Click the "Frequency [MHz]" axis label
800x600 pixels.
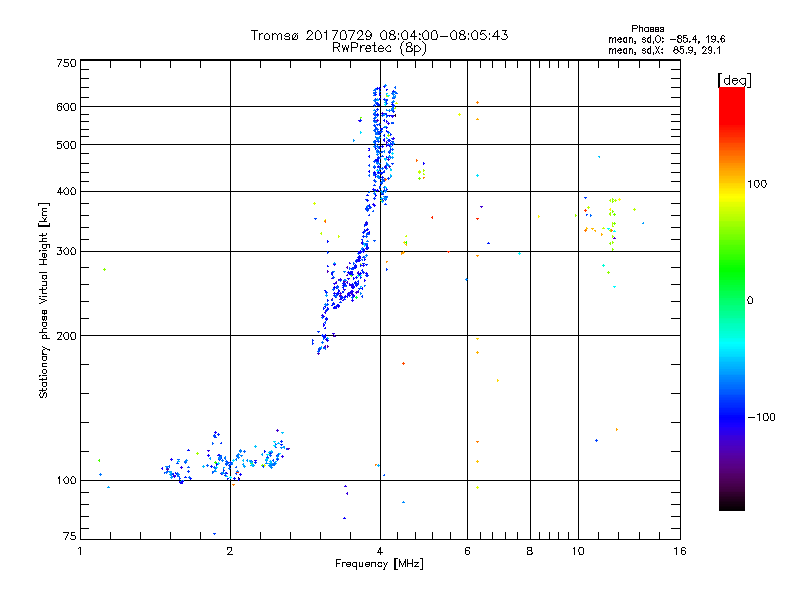tap(379, 564)
